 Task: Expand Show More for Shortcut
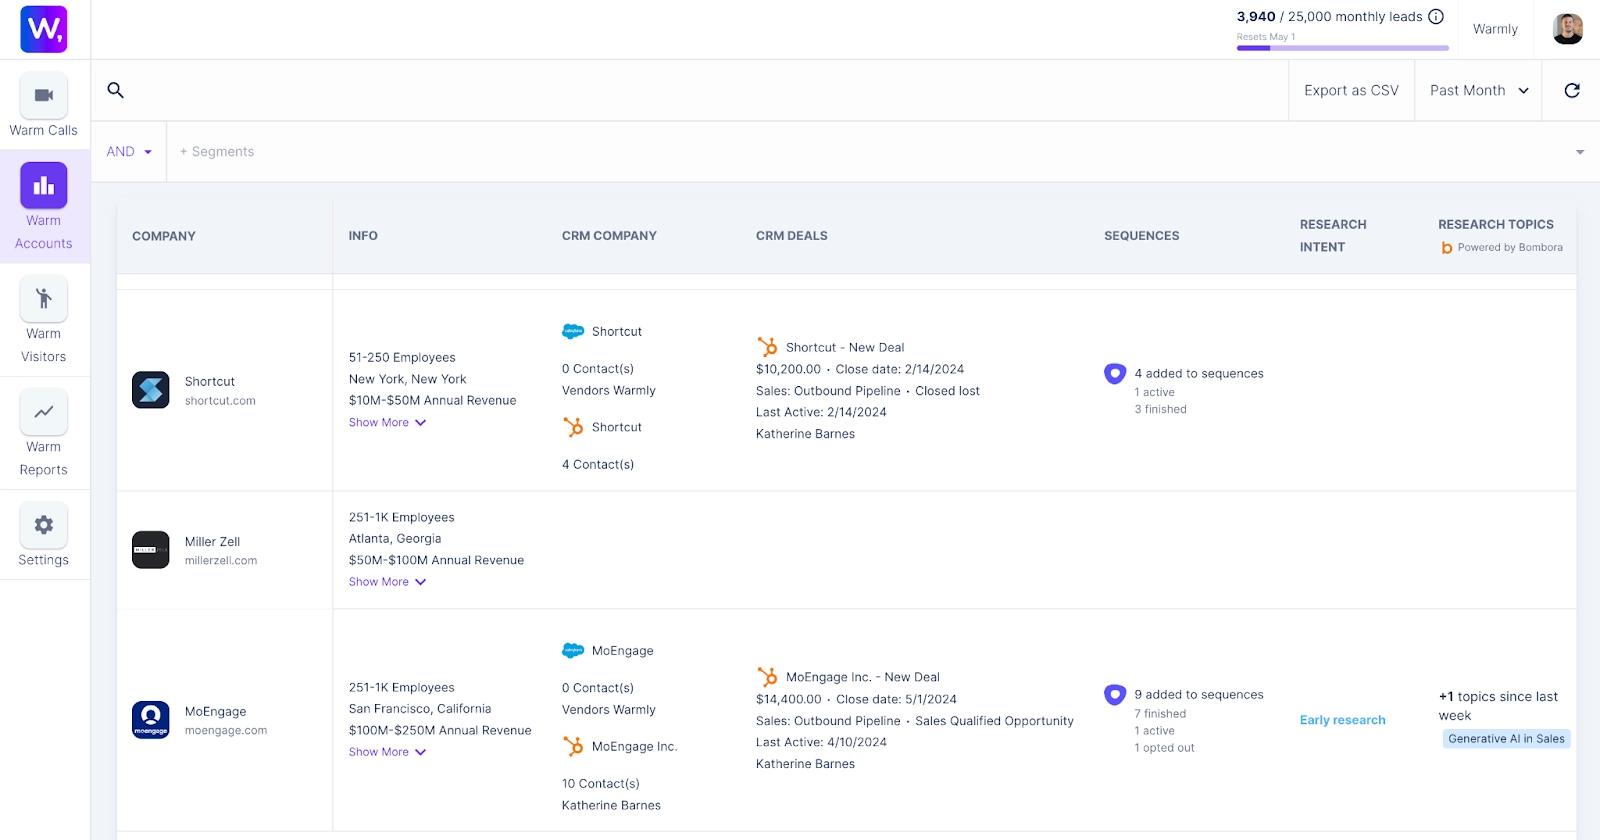(x=387, y=423)
